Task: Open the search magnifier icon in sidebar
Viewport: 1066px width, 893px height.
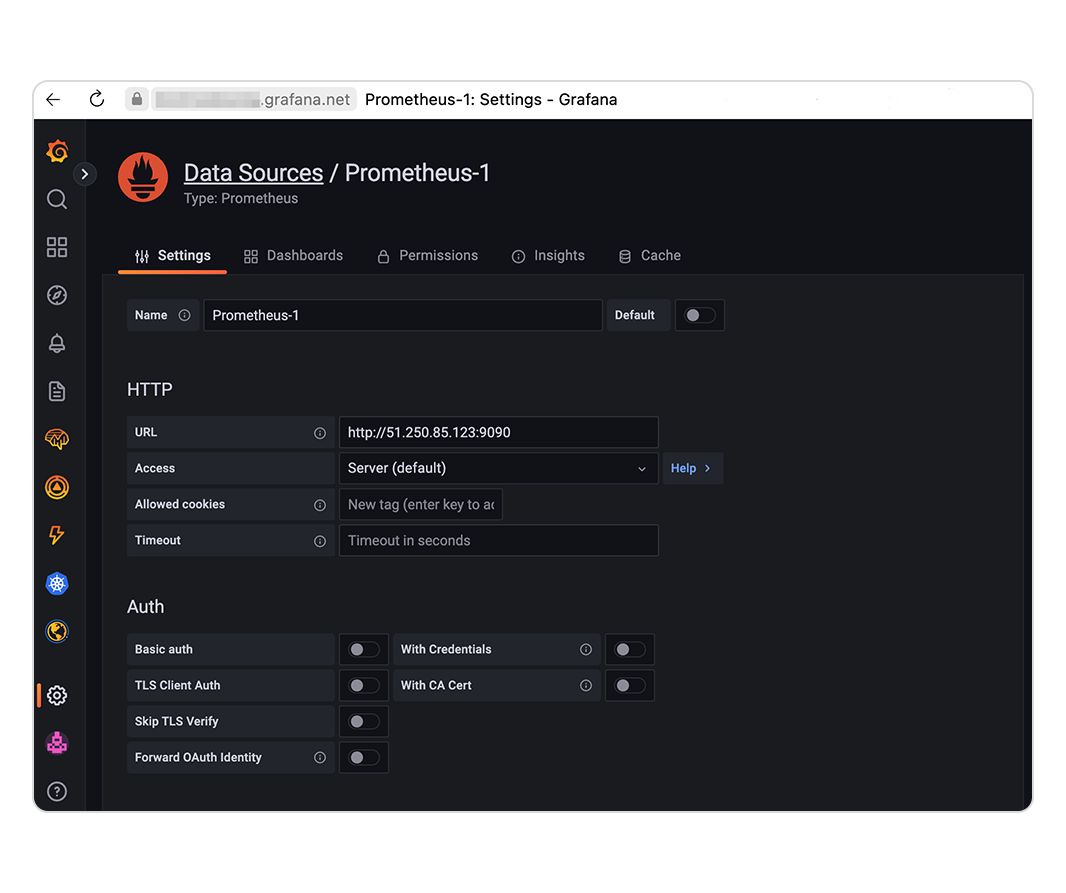Action: coord(57,199)
